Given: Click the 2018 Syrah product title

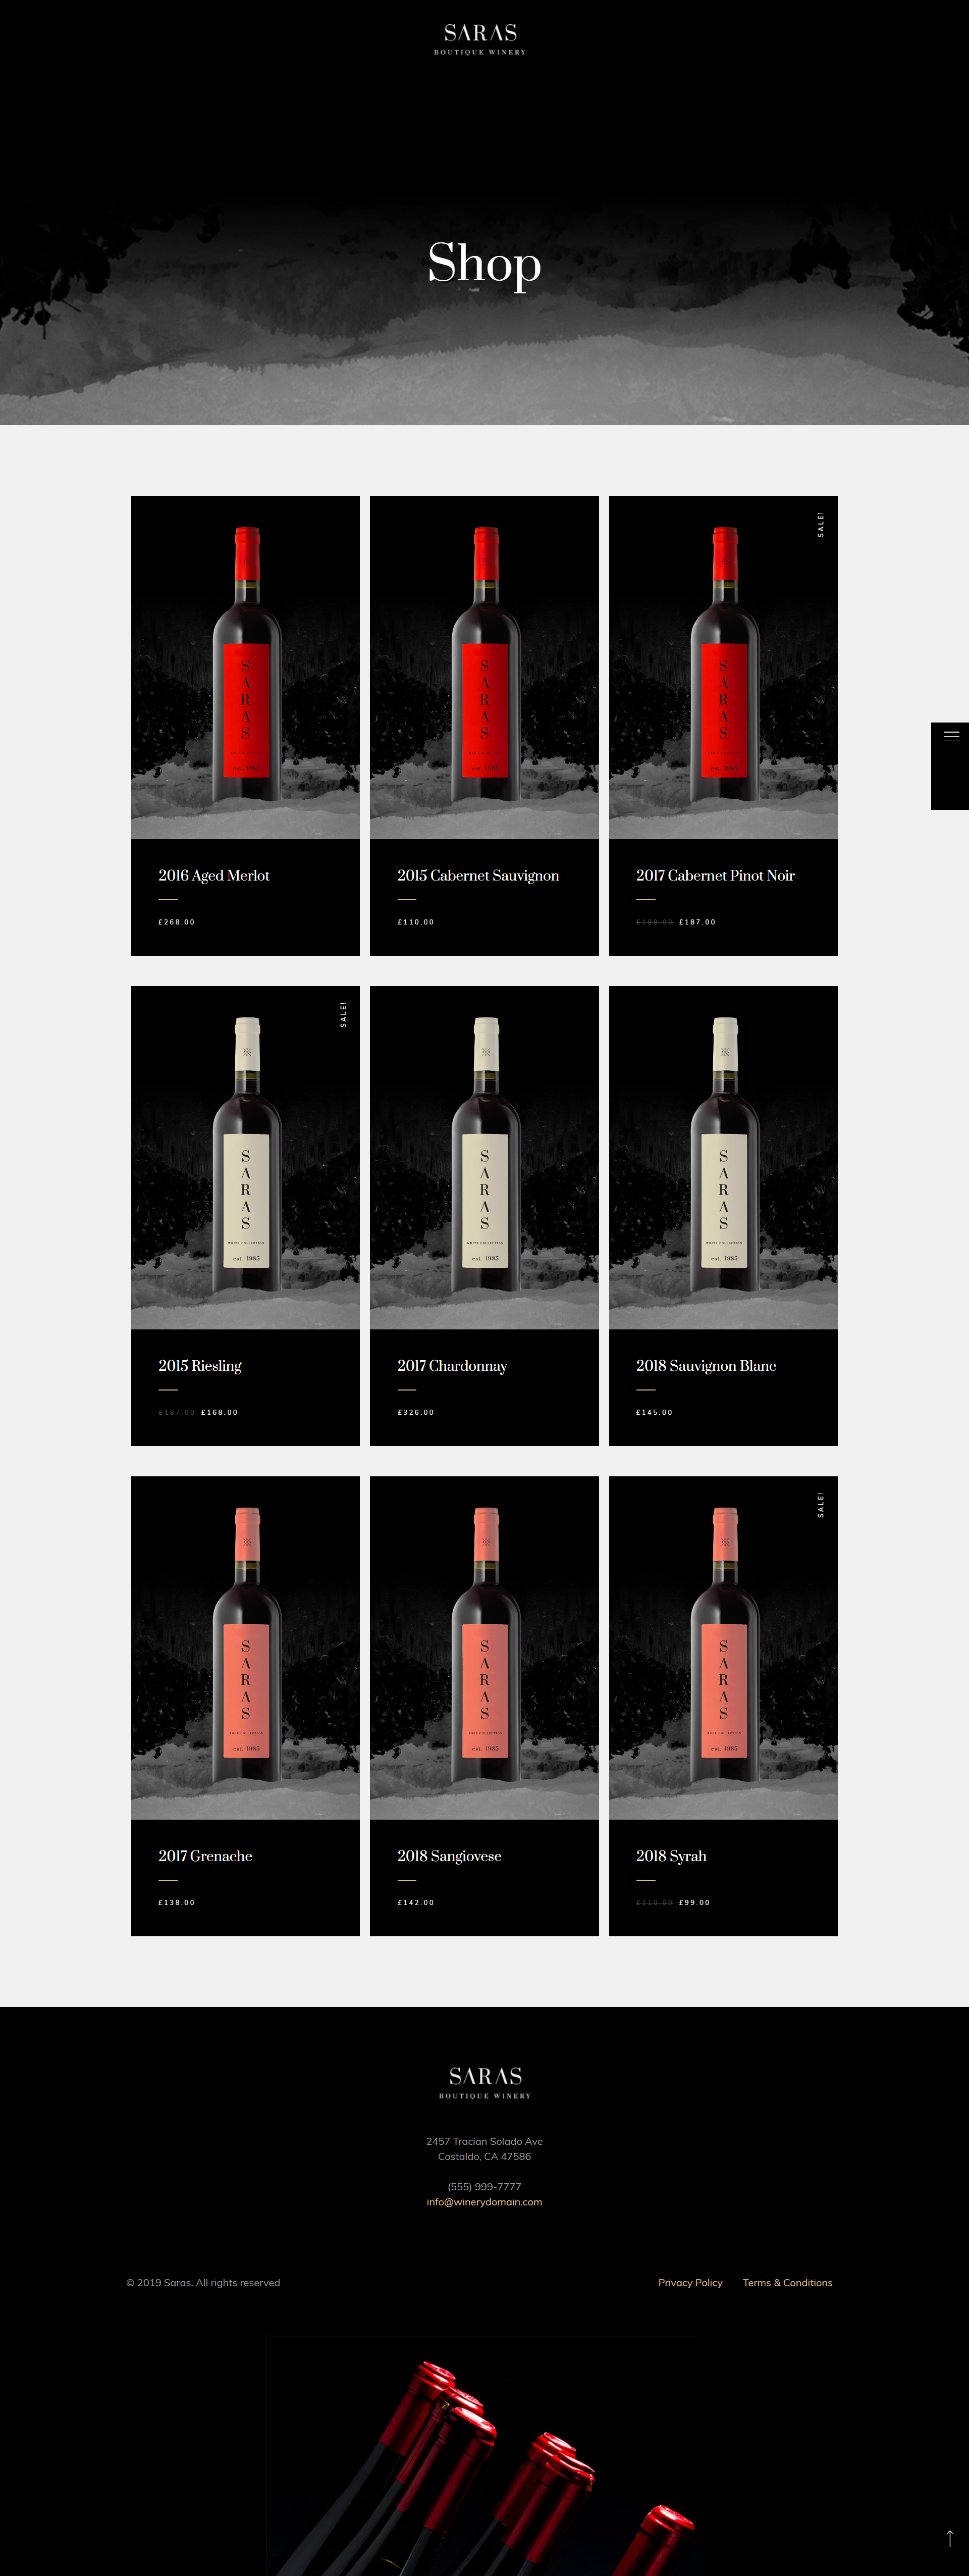Looking at the screenshot, I should pos(671,1855).
